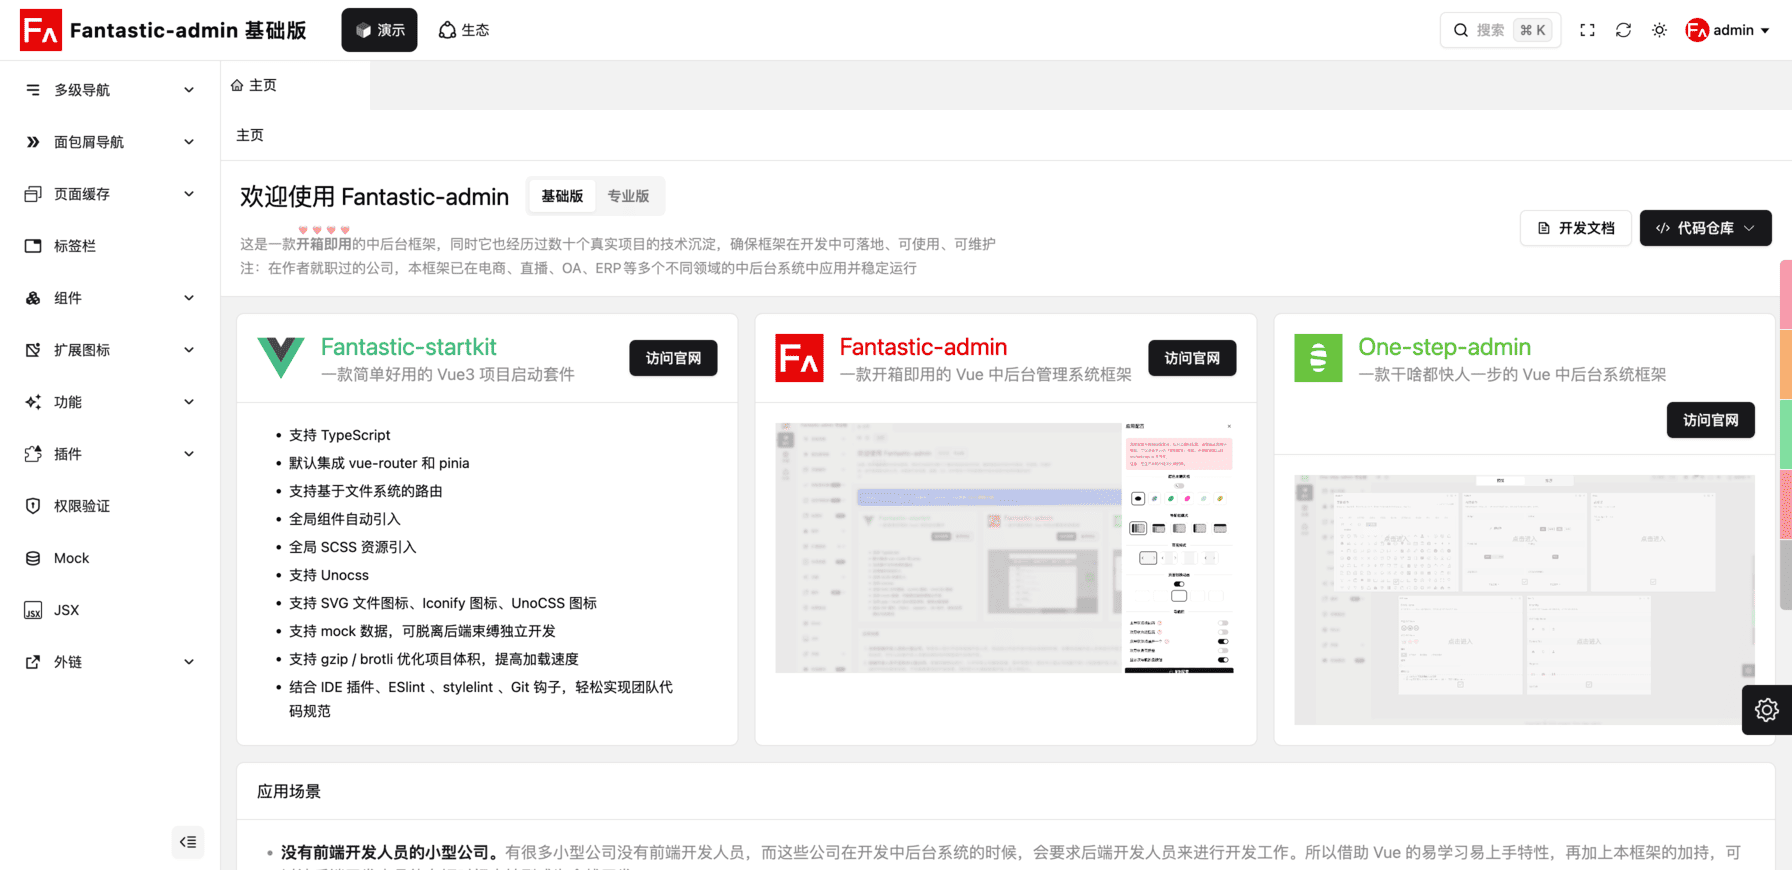Select the 生态 top navigation tab
Viewport: 1792px width, 870px height.
[464, 30]
